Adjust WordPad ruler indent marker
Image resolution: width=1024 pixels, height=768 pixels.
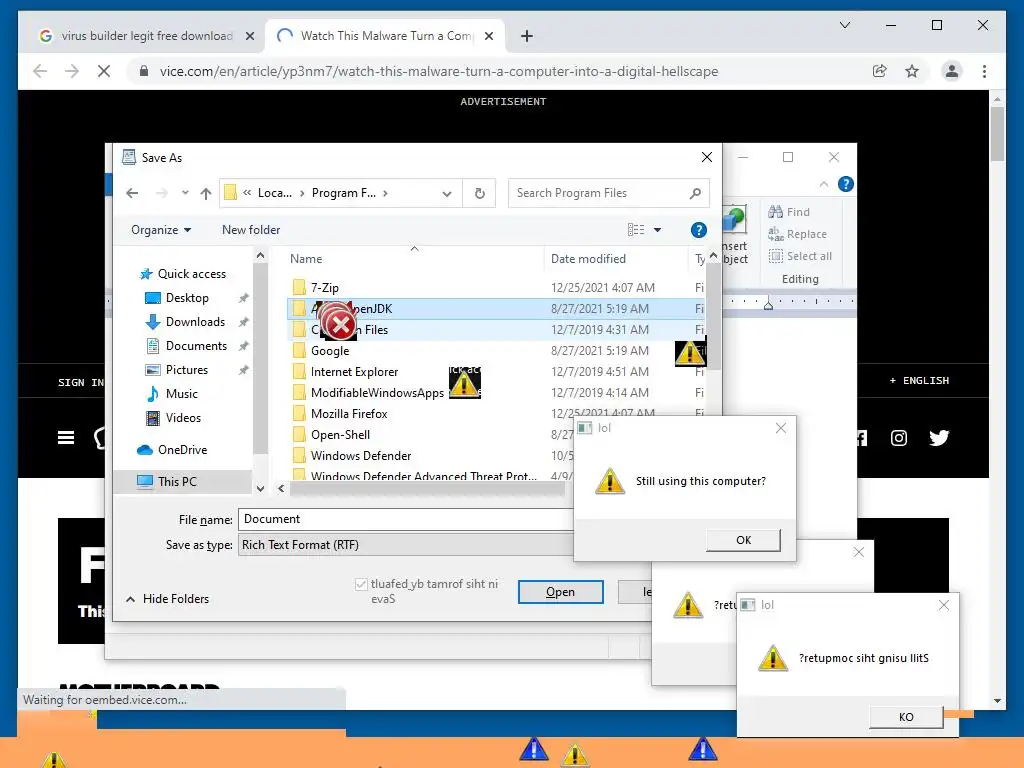[769, 304]
